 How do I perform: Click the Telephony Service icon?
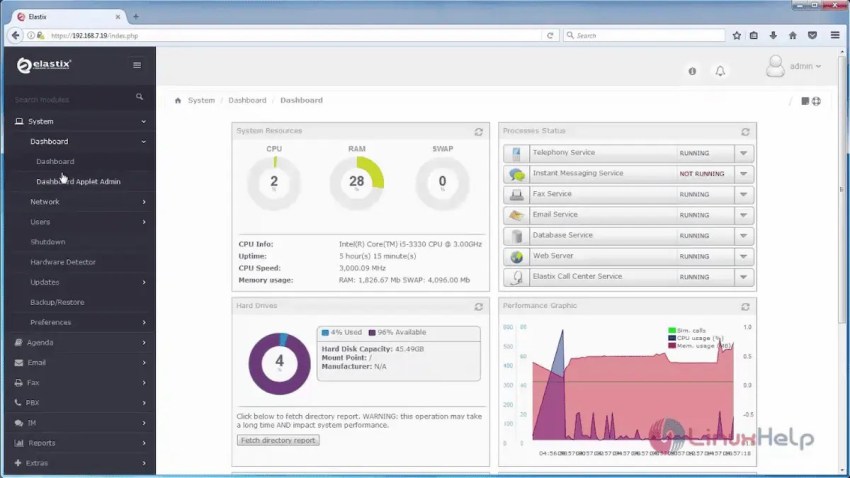click(x=516, y=153)
